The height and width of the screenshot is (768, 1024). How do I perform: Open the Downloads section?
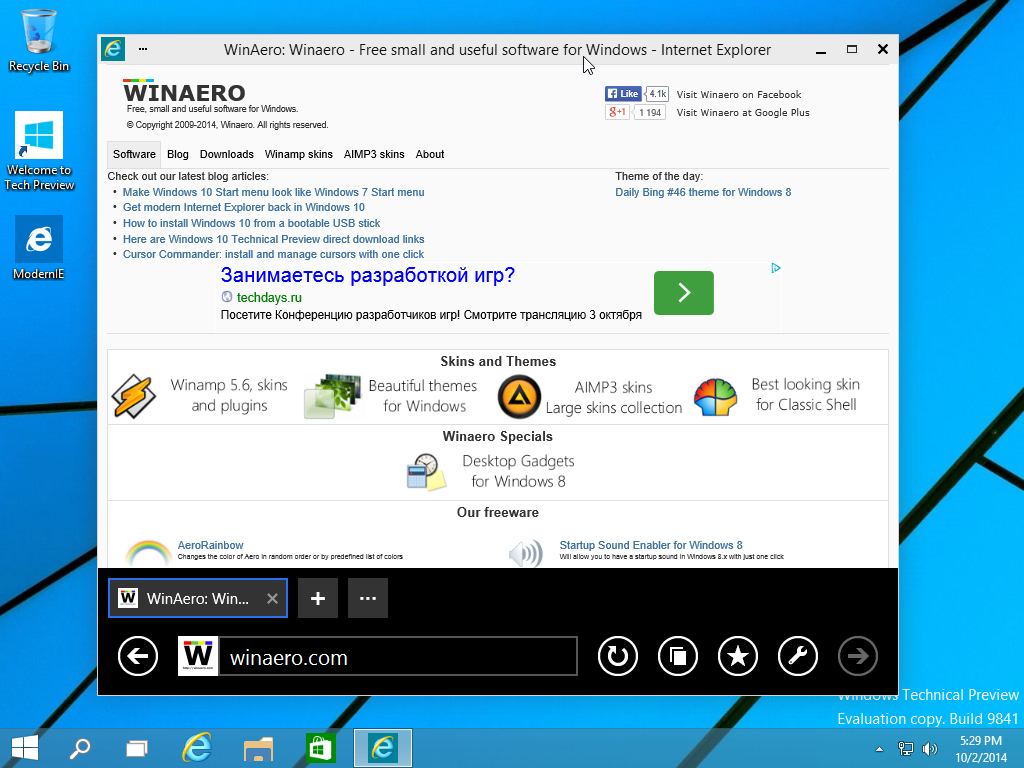226,154
